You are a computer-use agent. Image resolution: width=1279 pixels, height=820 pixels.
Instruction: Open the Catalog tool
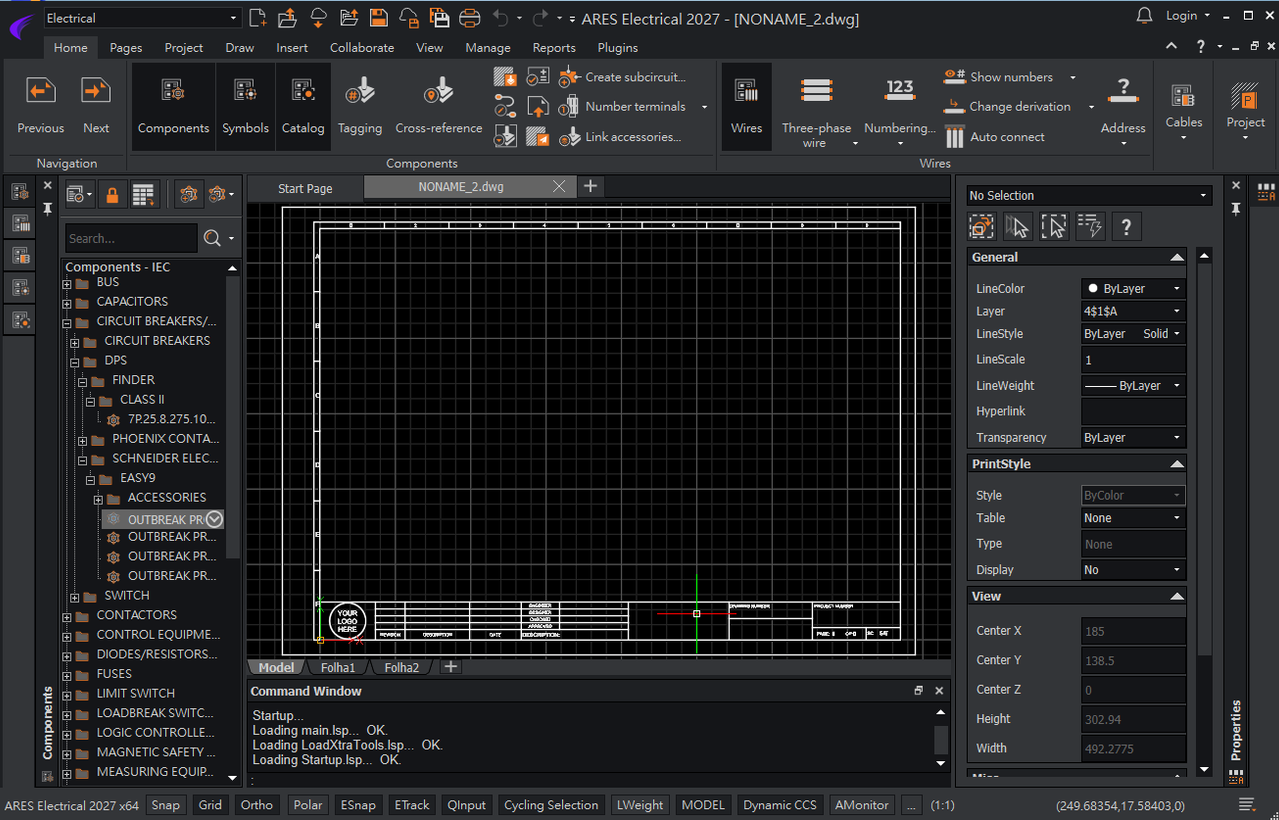click(x=303, y=107)
